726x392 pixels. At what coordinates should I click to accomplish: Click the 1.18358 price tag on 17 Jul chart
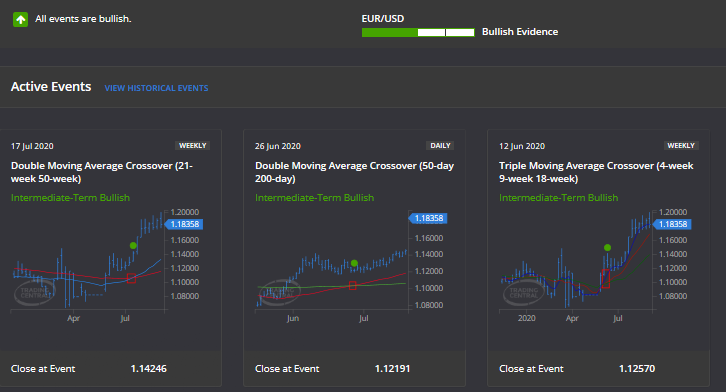184,224
